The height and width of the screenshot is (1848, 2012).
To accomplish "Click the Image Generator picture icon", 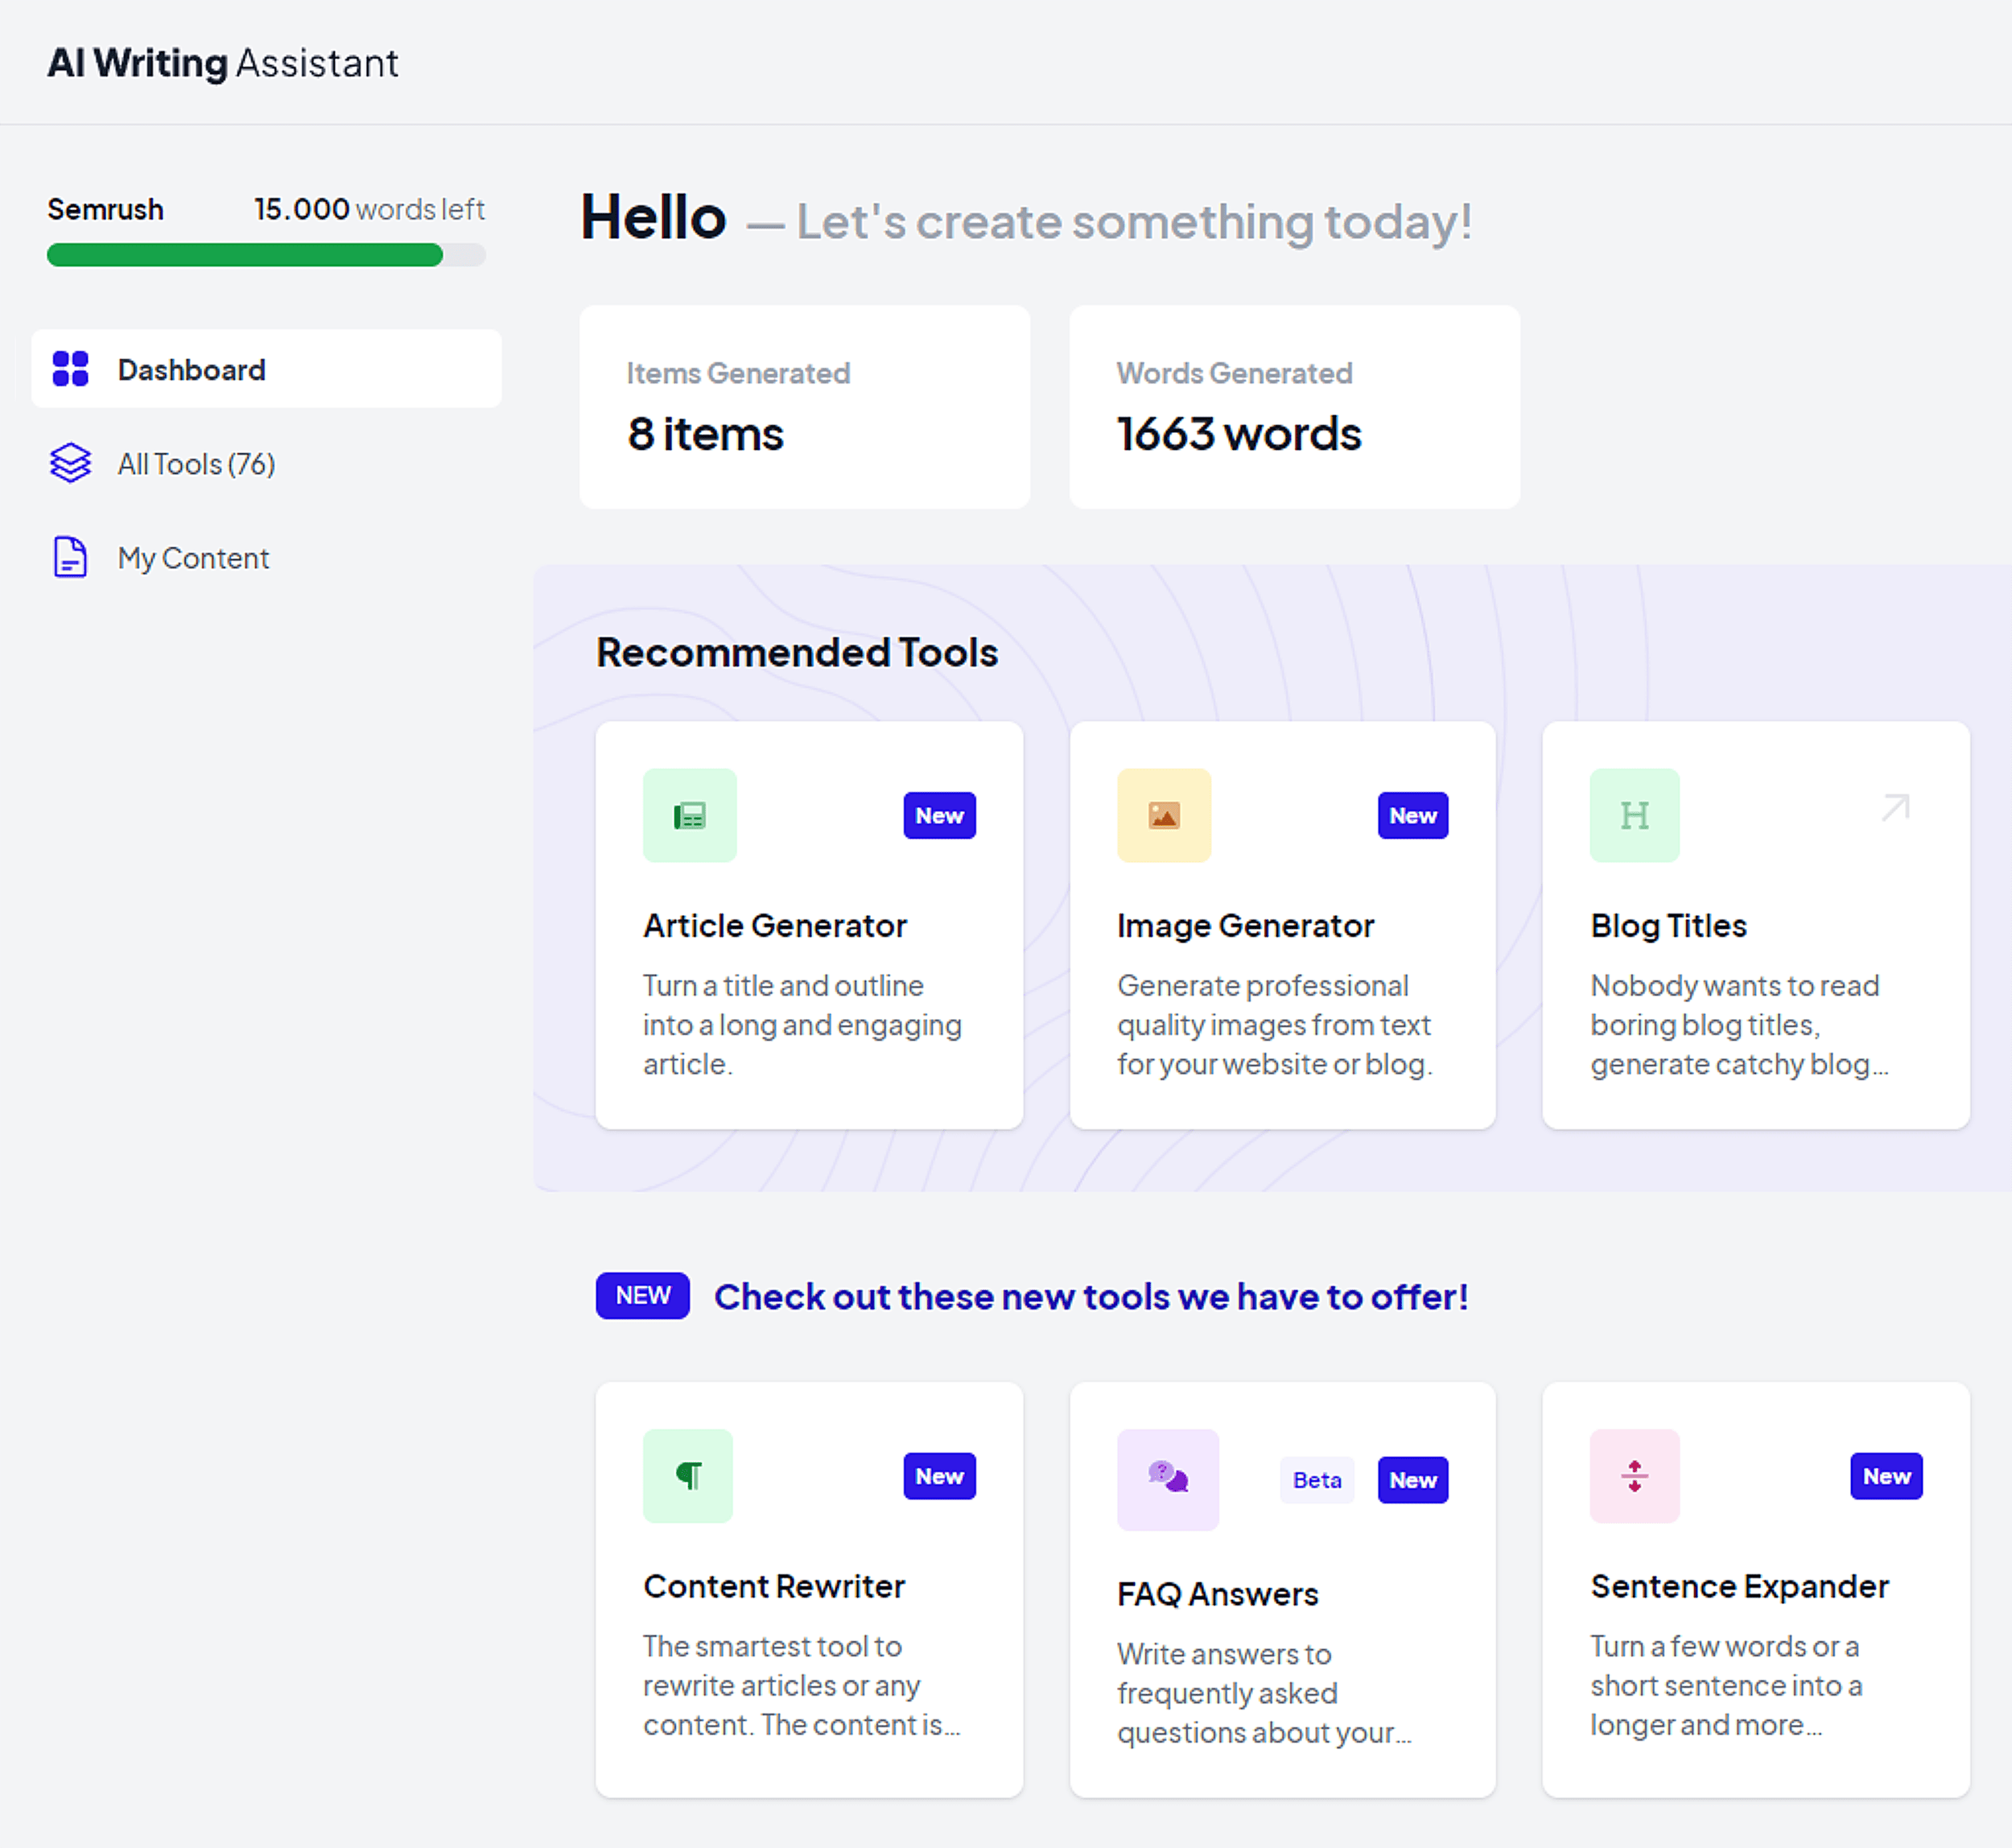I will coord(1164,815).
